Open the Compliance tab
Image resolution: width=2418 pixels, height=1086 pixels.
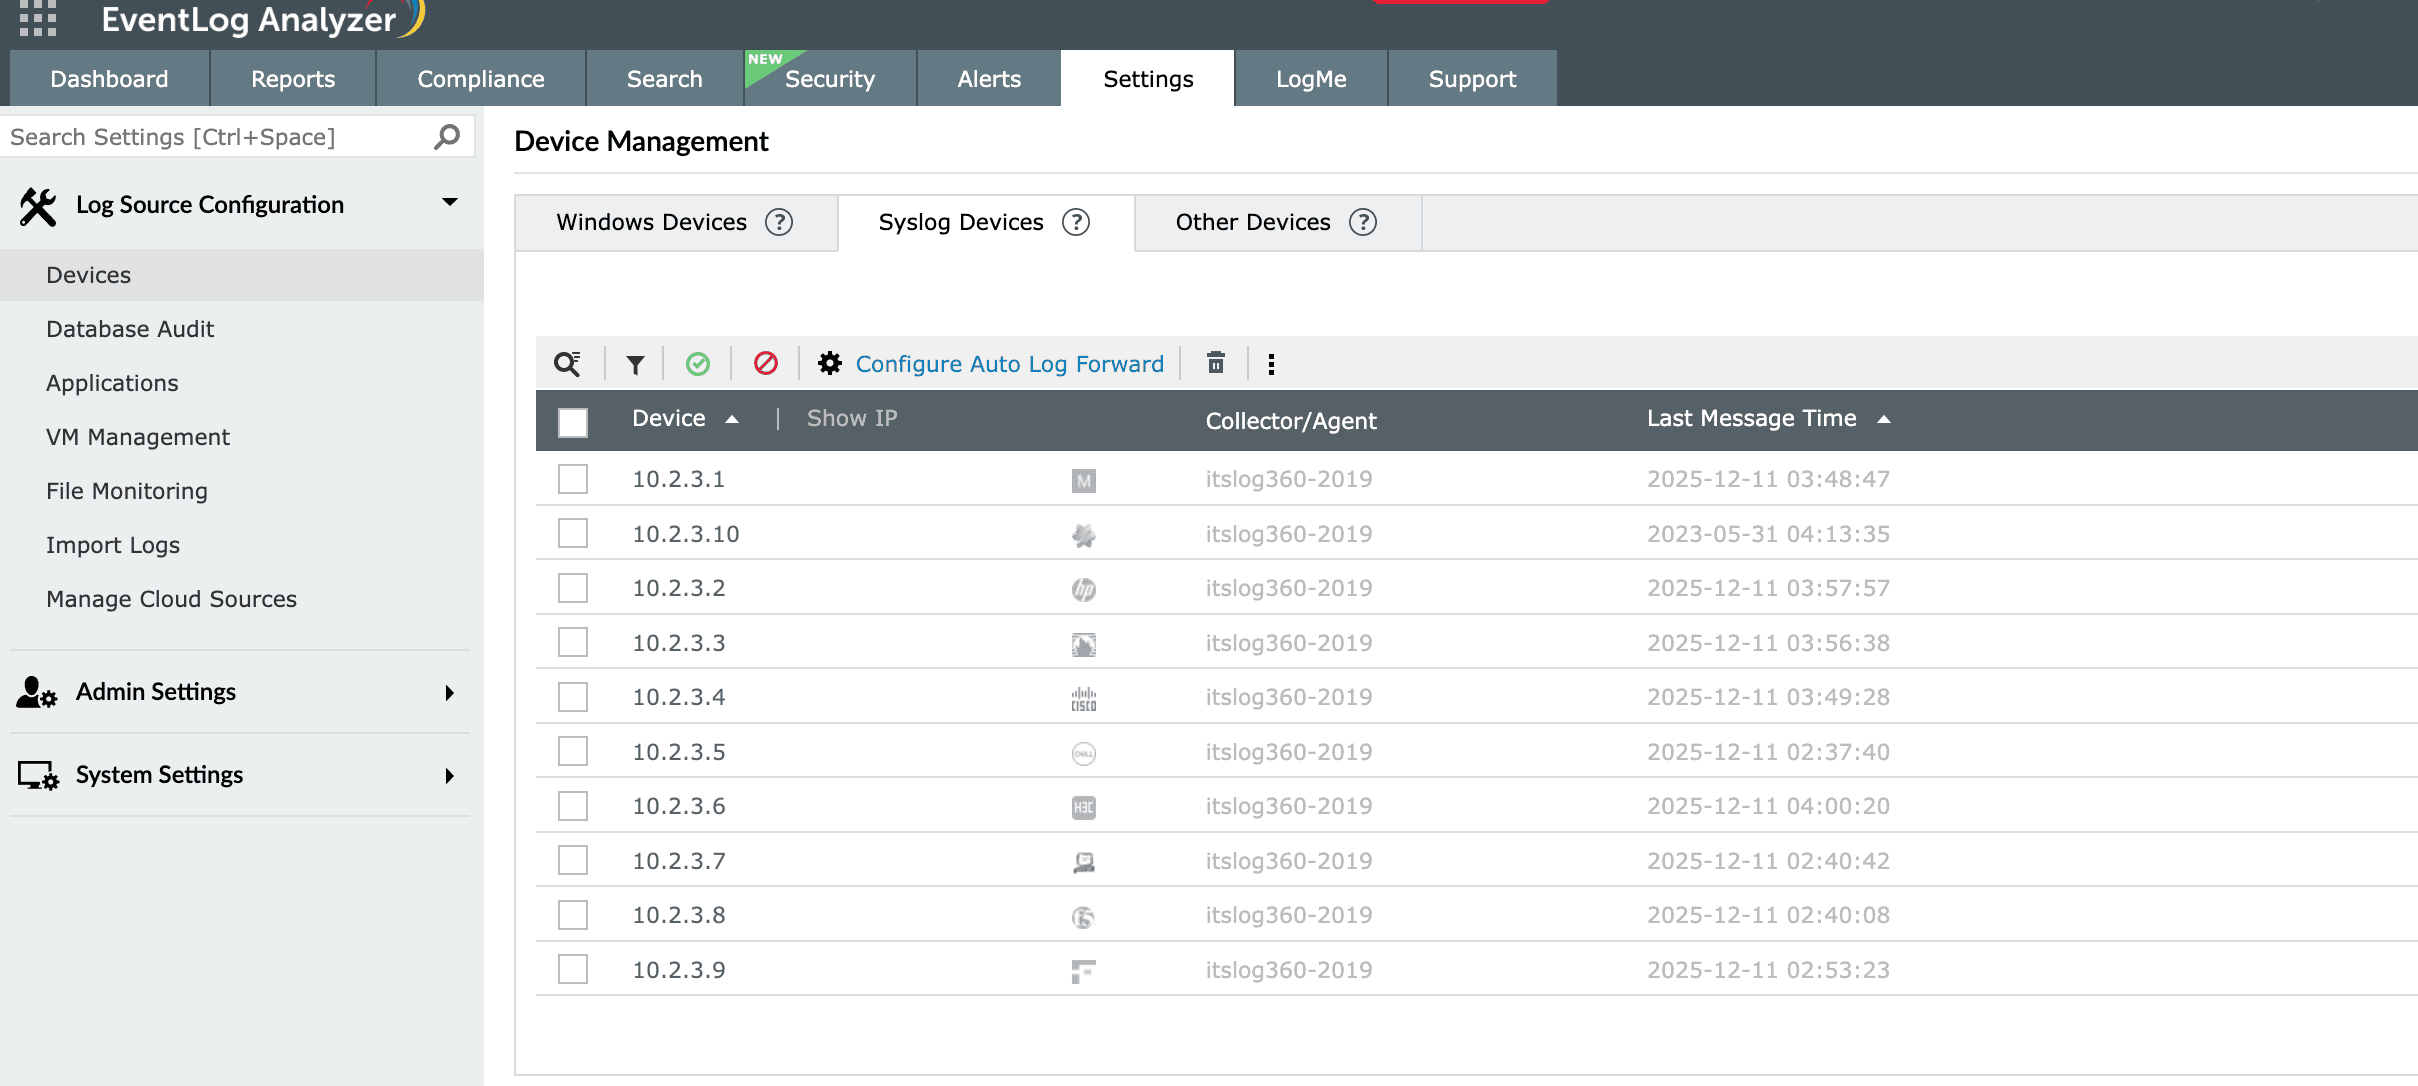[481, 78]
